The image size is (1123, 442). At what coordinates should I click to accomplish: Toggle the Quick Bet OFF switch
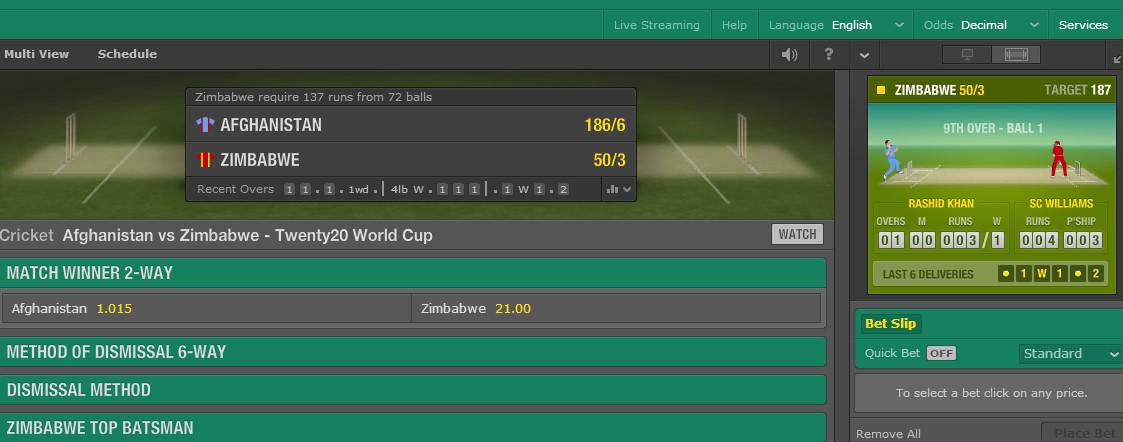click(x=941, y=353)
